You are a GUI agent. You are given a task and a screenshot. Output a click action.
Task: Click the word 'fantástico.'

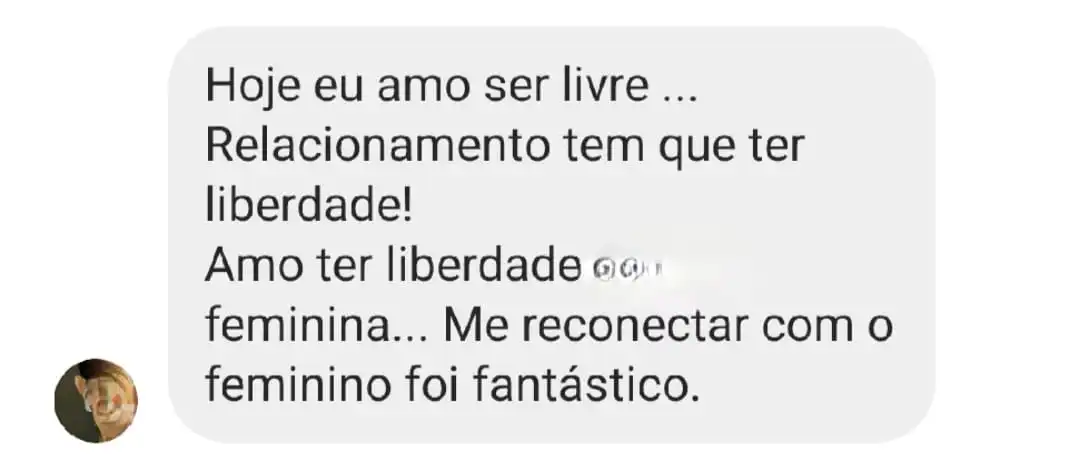[x=587, y=386]
